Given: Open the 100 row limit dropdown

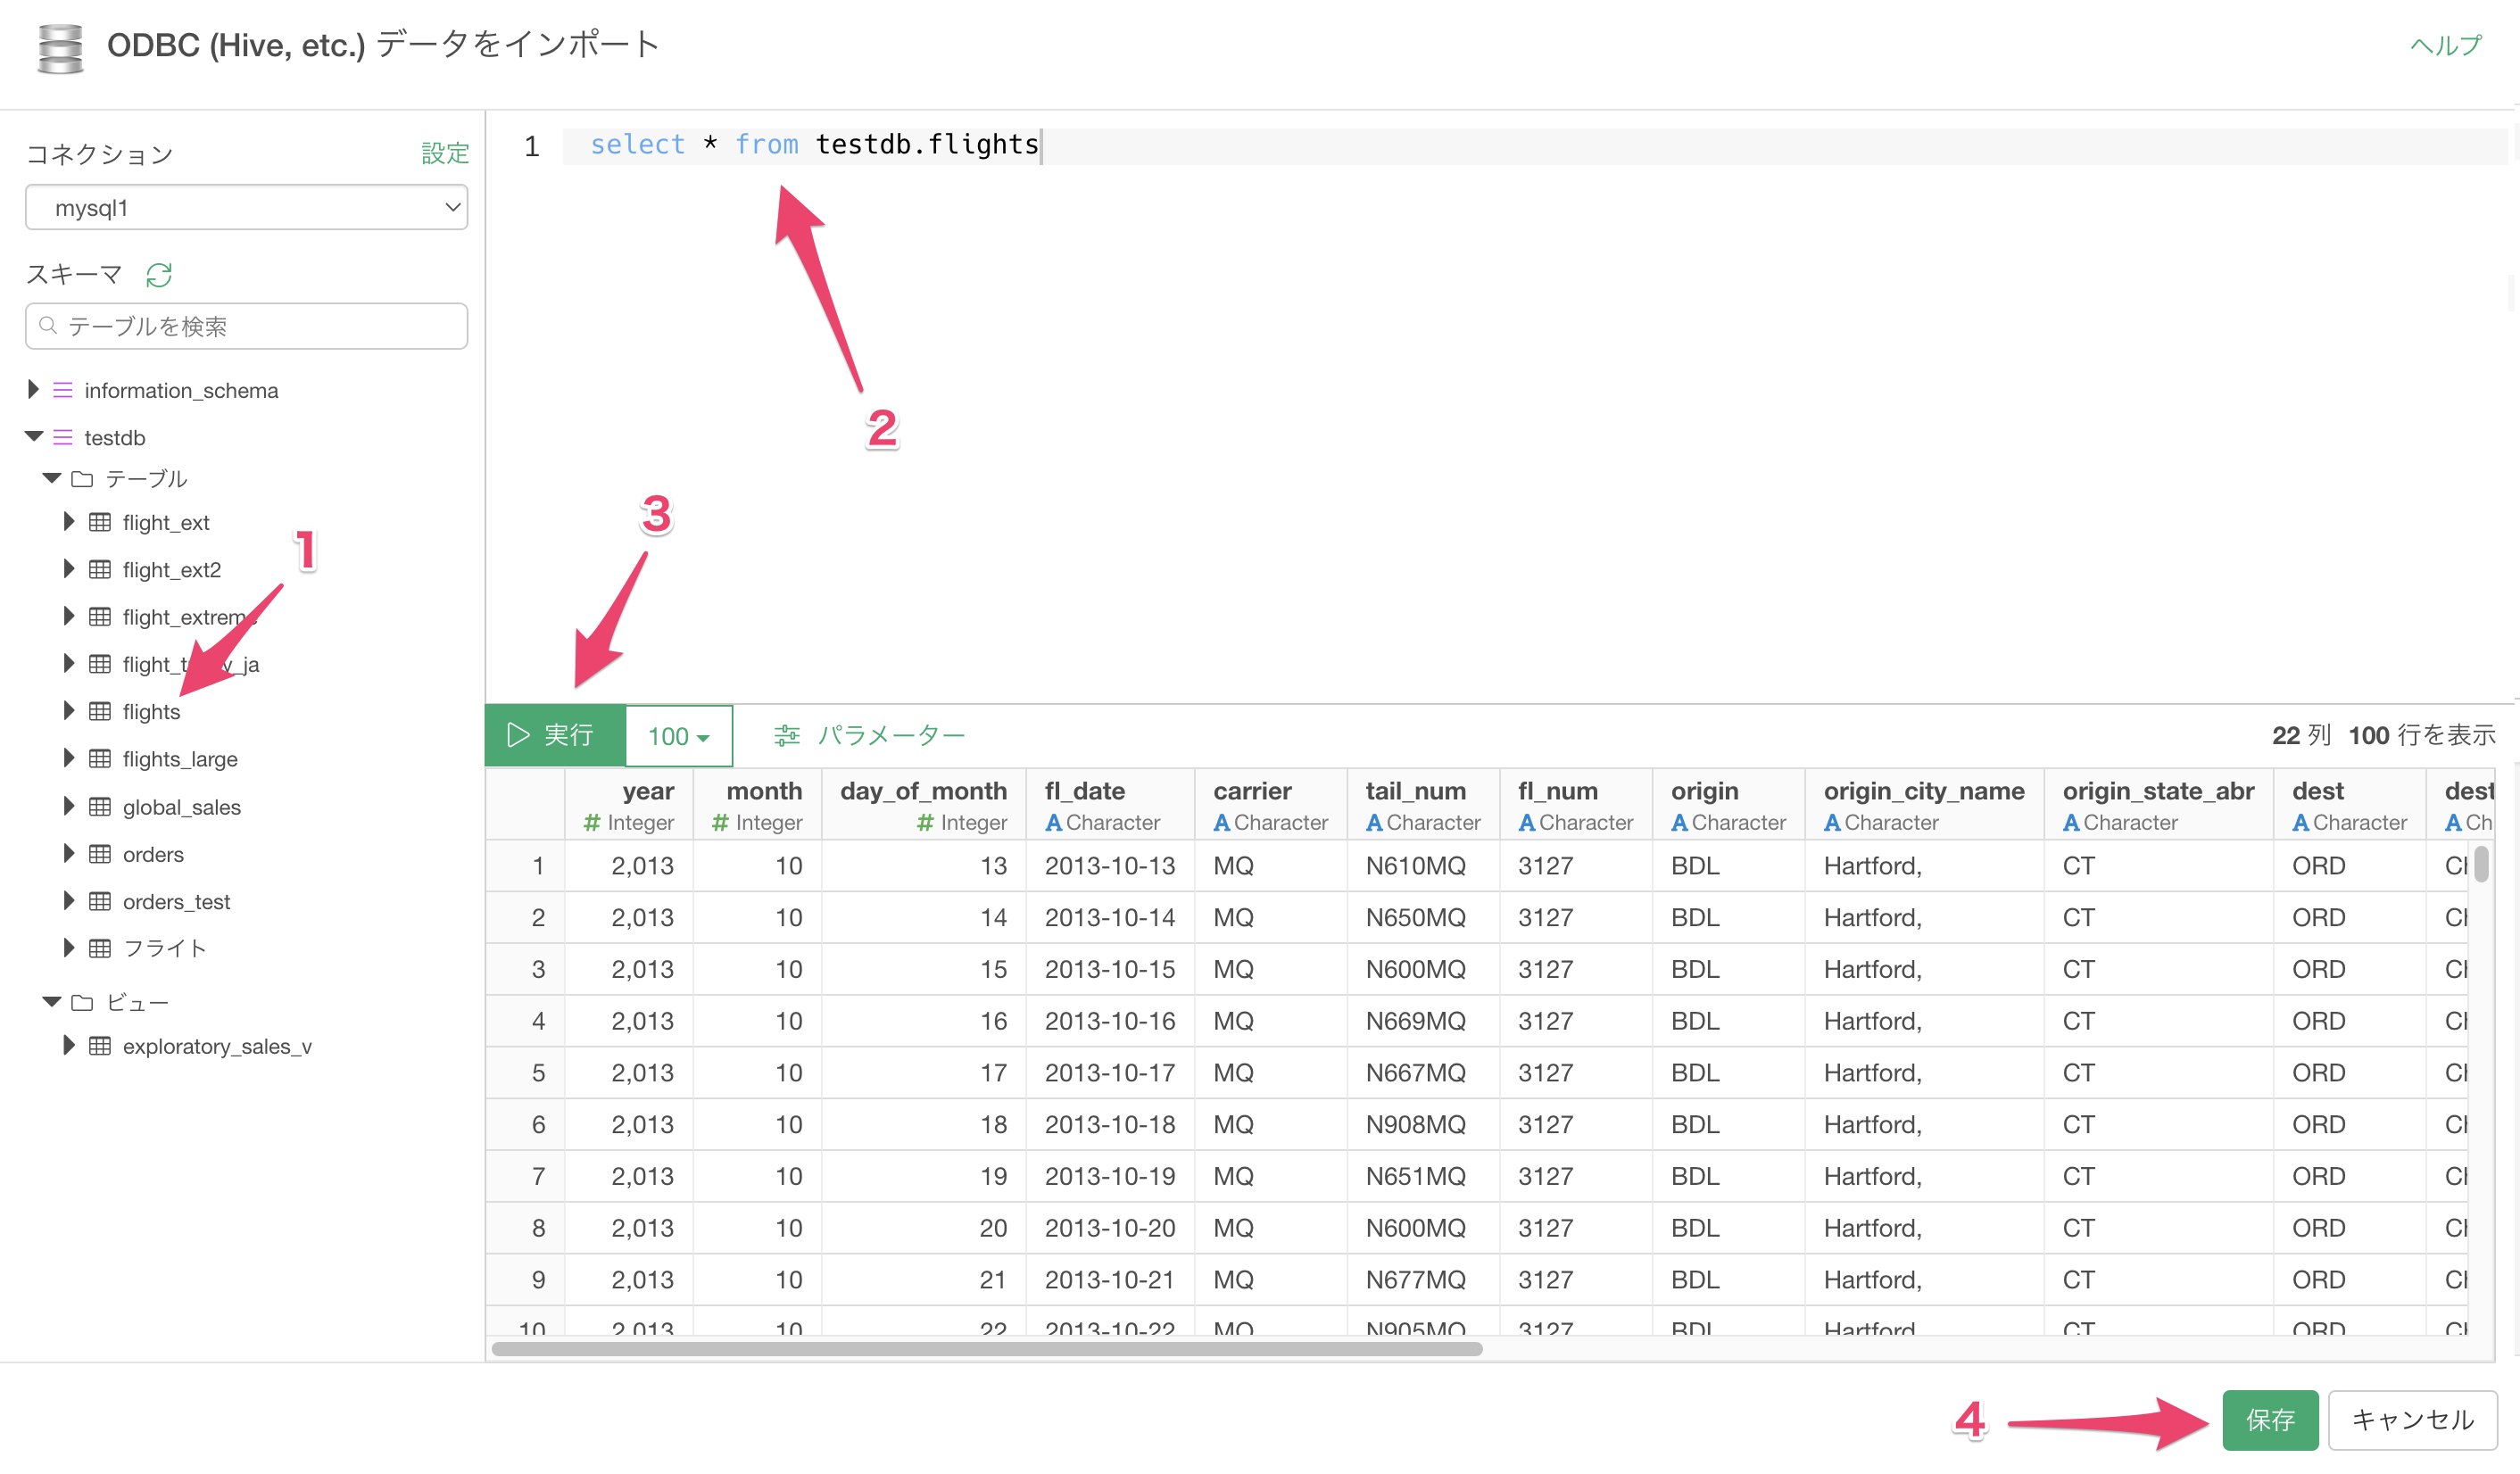Looking at the screenshot, I should [x=679, y=736].
